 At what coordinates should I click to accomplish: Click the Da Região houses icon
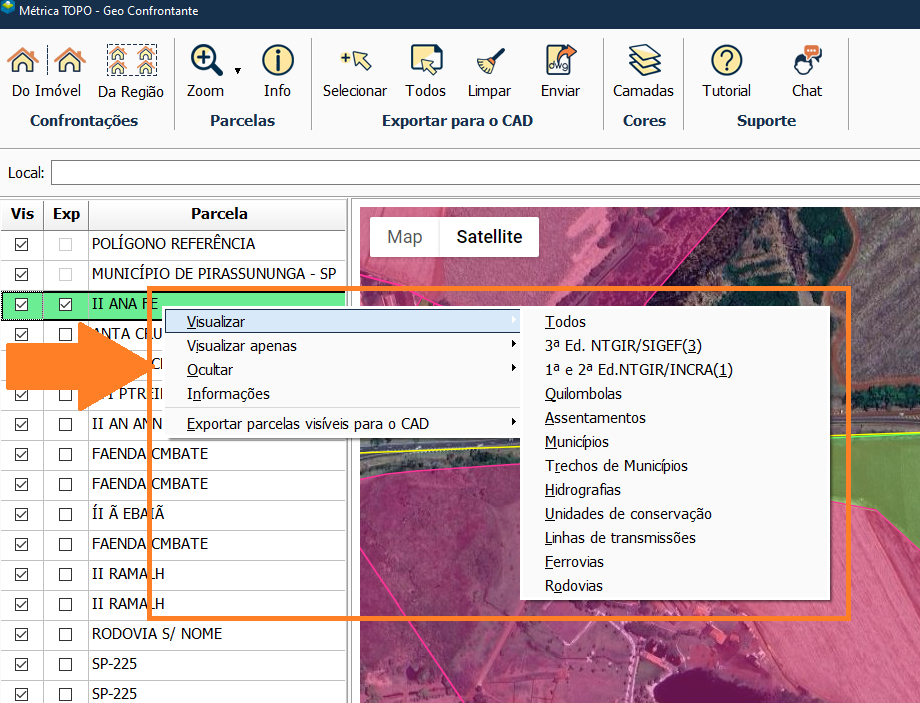pyautogui.click(x=130, y=64)
